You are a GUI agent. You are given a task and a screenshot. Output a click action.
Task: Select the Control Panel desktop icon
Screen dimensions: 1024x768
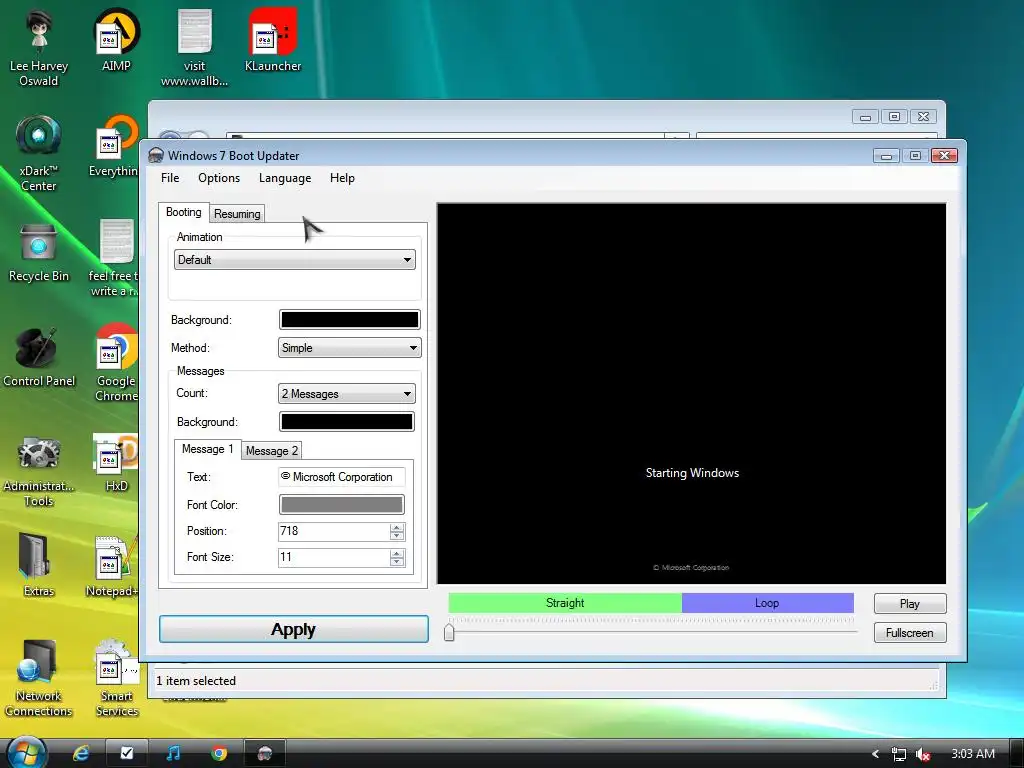pyautogui.click(x=39, y=357)
